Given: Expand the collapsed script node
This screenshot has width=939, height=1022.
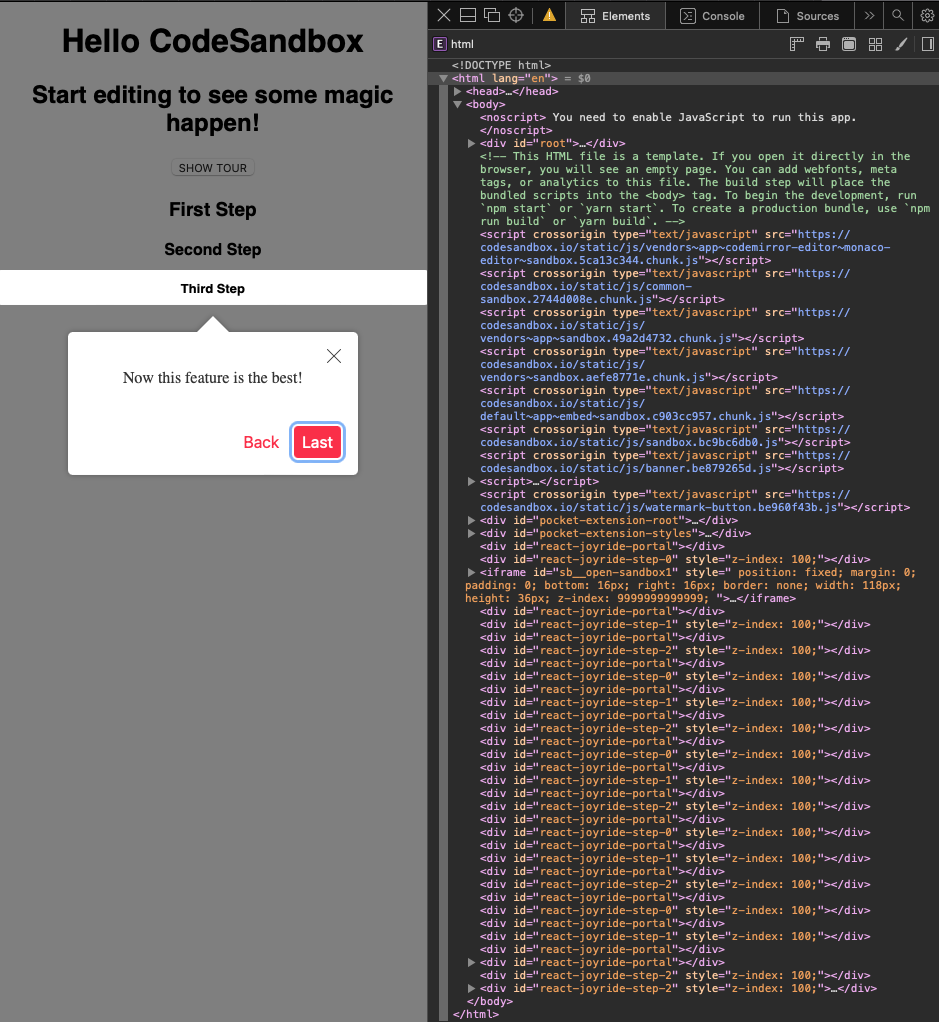Looking at the screenshot, I should pos(472,482).
